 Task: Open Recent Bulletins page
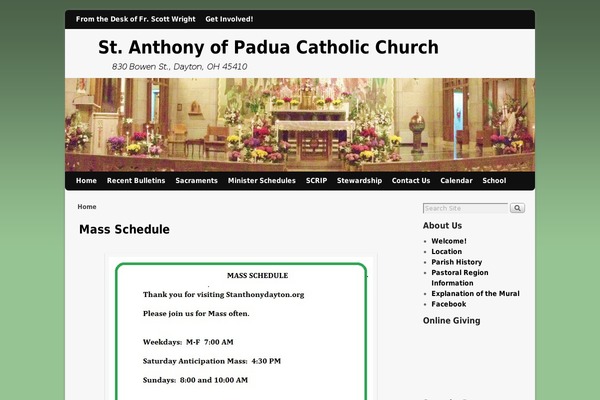136,181
